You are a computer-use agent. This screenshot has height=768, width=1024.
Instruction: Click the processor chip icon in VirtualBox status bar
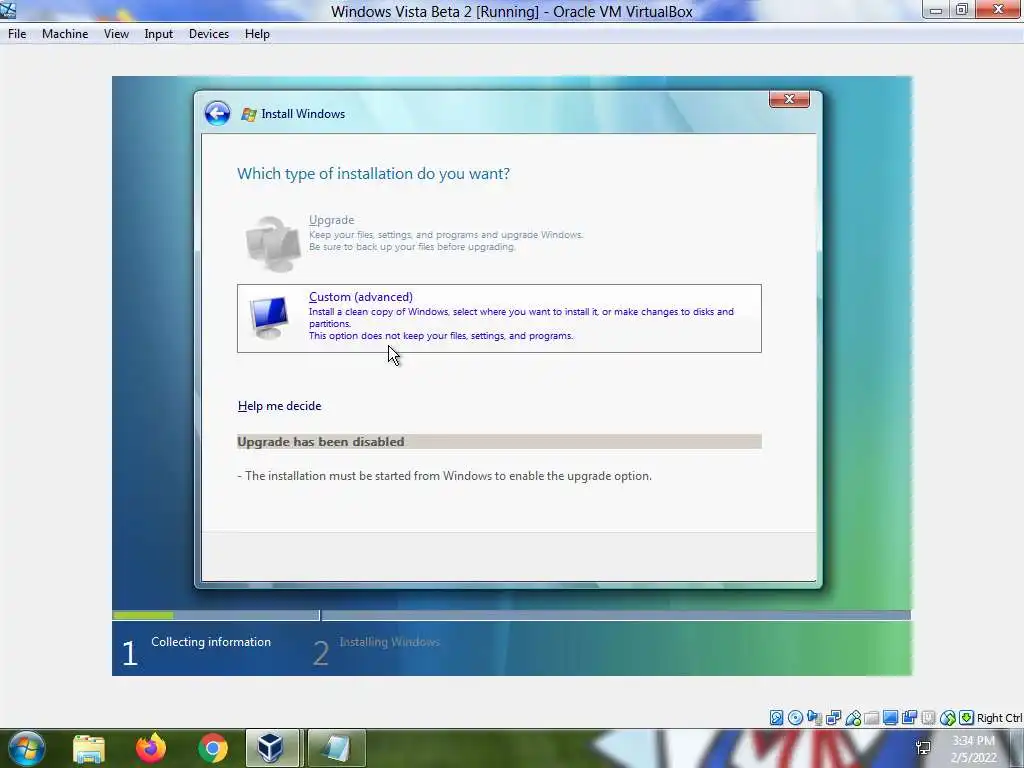928,718
